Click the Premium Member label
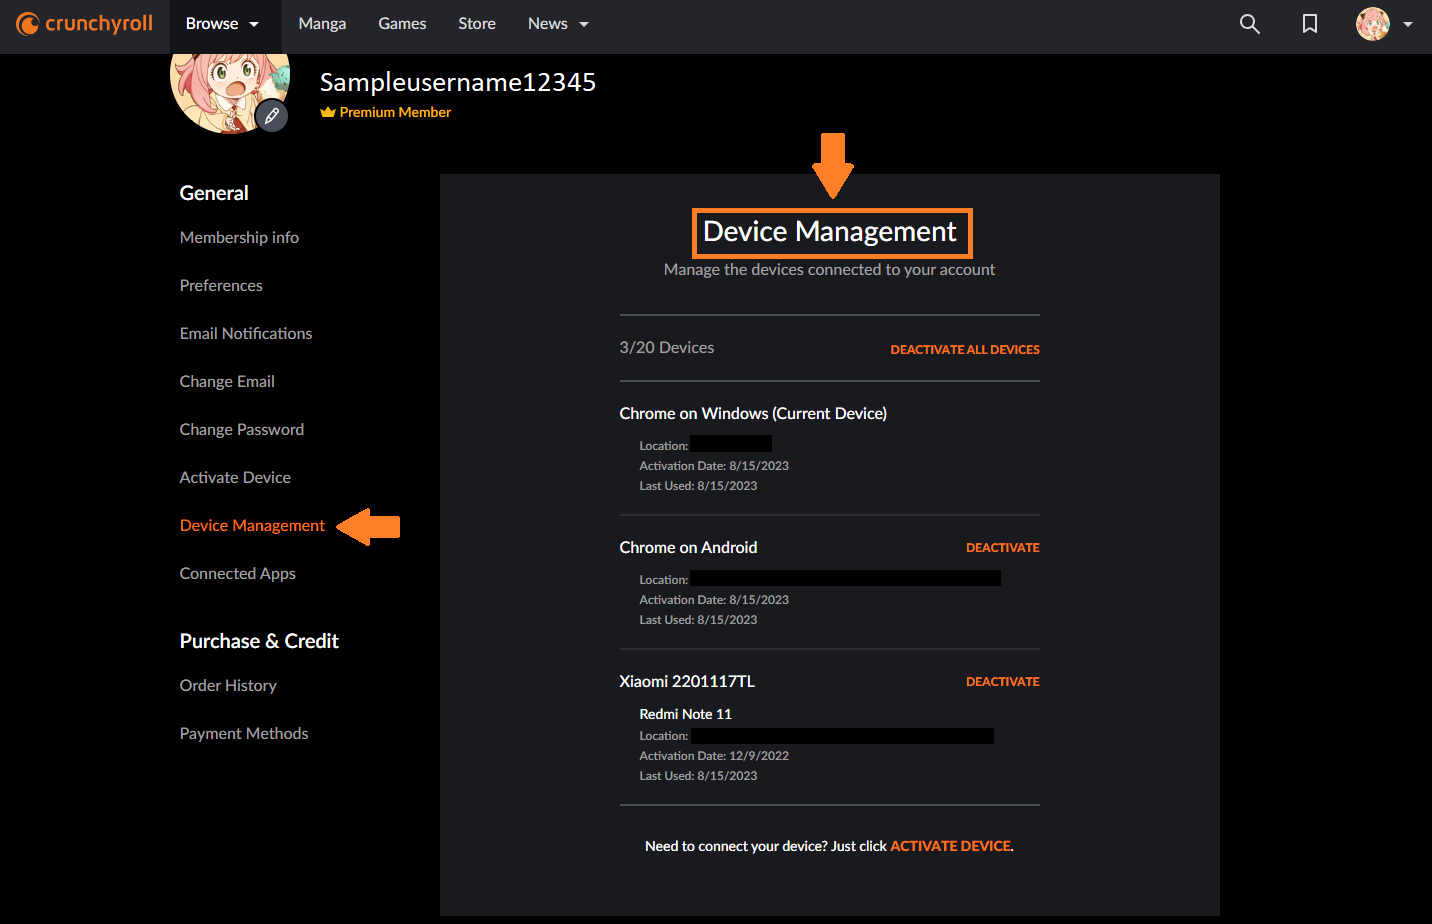 386,112
